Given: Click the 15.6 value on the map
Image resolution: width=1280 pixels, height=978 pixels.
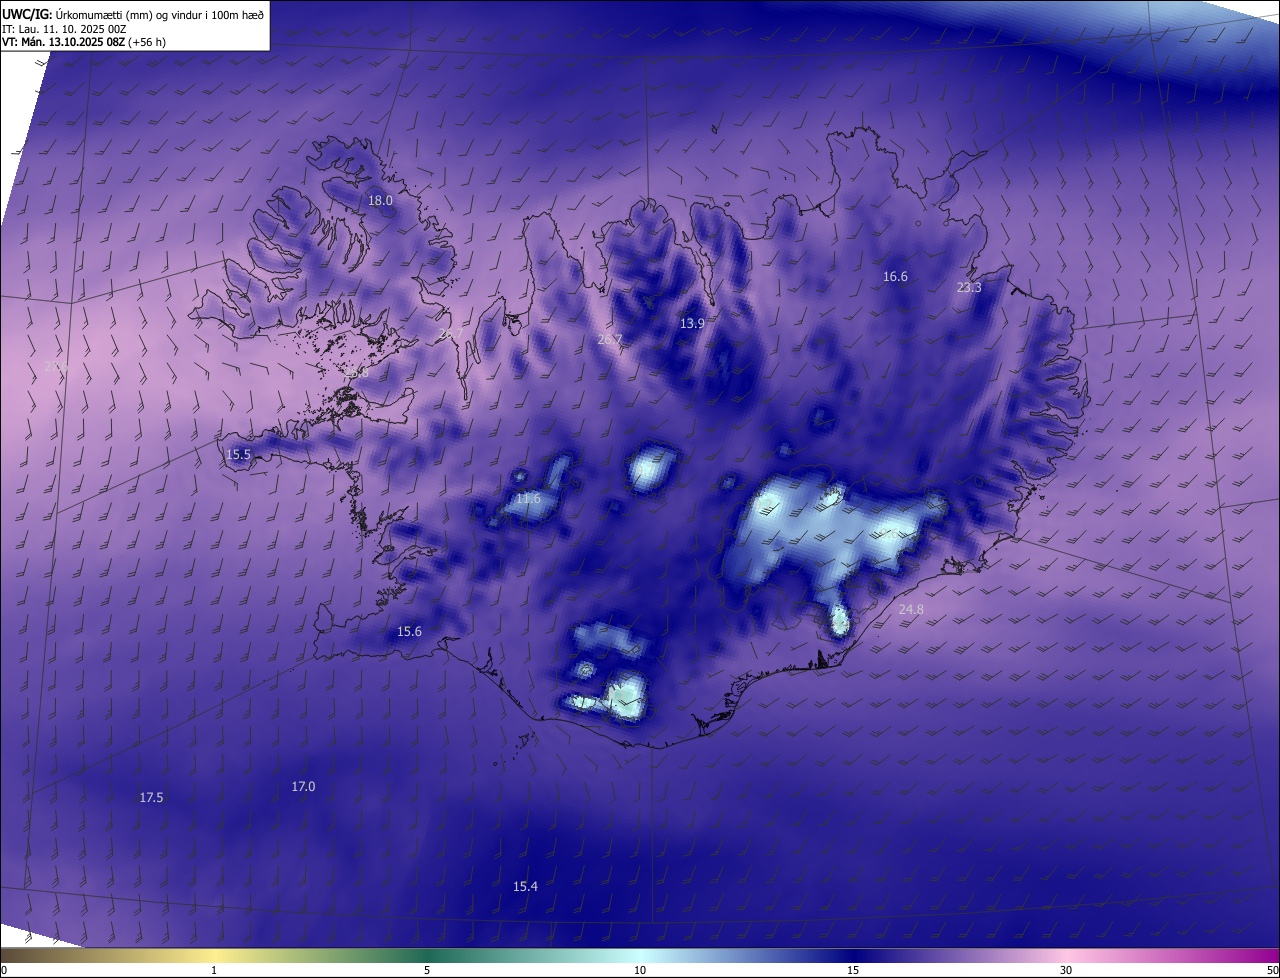Looking at the screenshot, I should [409, 632].
